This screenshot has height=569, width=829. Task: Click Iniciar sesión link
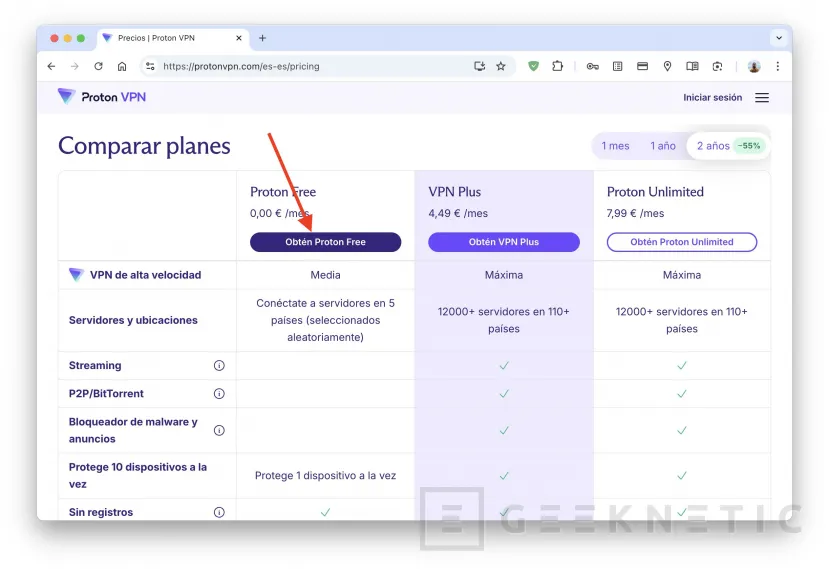pos(712,97)
